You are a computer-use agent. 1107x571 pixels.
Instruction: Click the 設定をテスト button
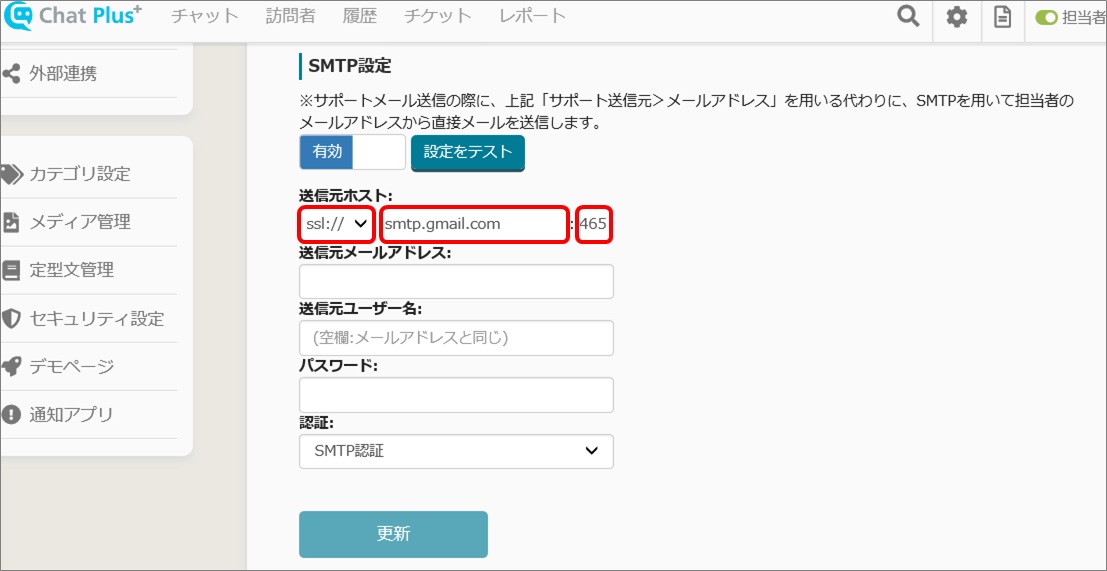tap(468, 152)
